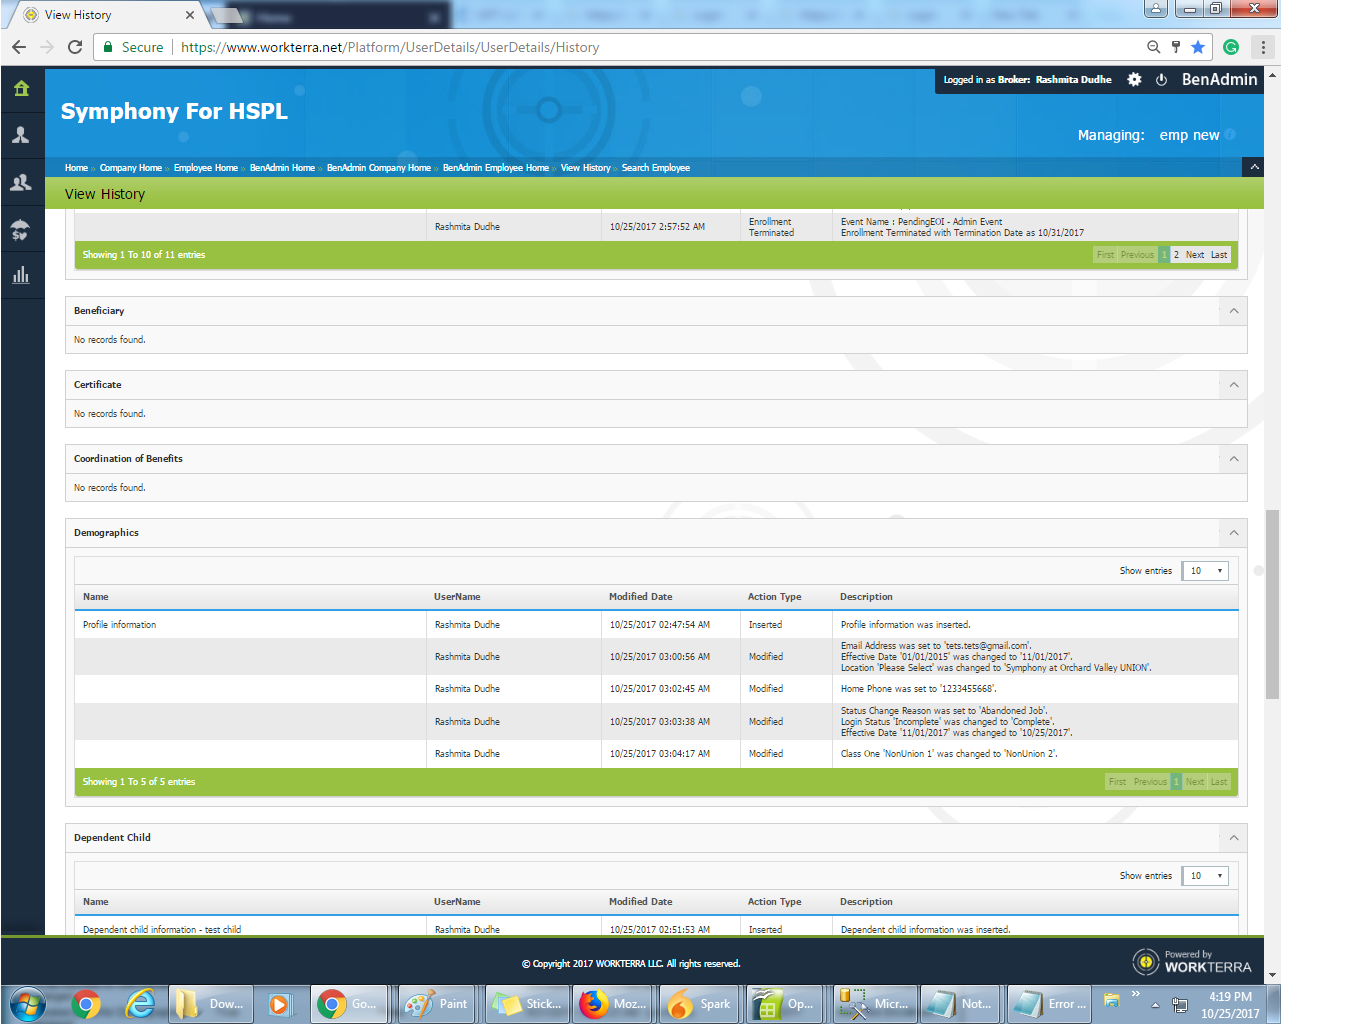Image resolution: width=1358 pixels, height=1024 pixels.
Task: Sort Dependent Child table by Description
Action: (866, 902)
